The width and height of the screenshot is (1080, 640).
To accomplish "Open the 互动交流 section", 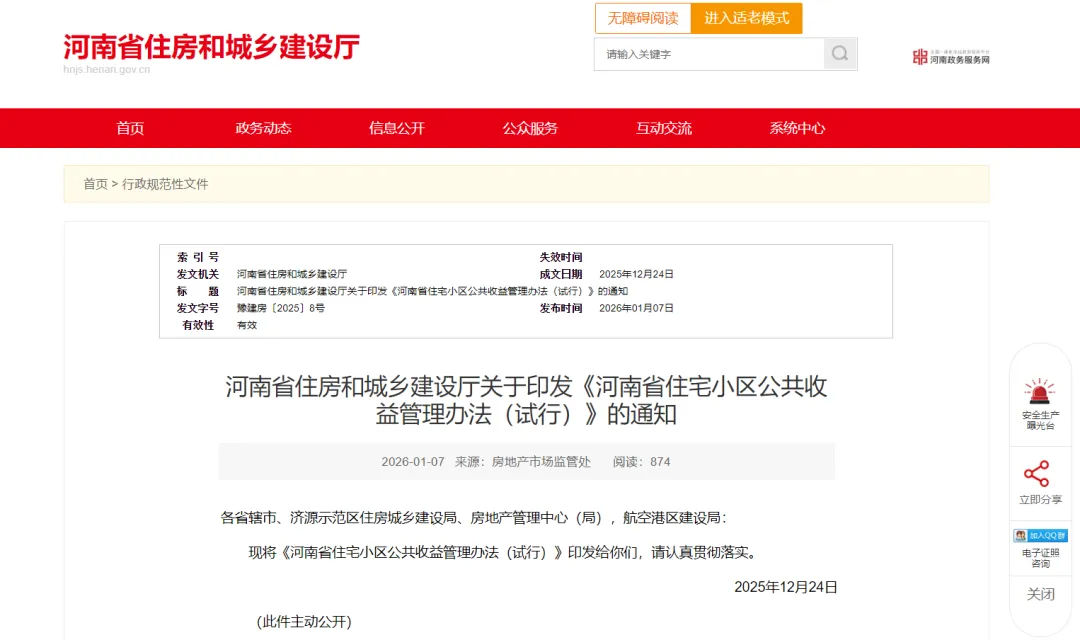I will click(x=664, y=128).
